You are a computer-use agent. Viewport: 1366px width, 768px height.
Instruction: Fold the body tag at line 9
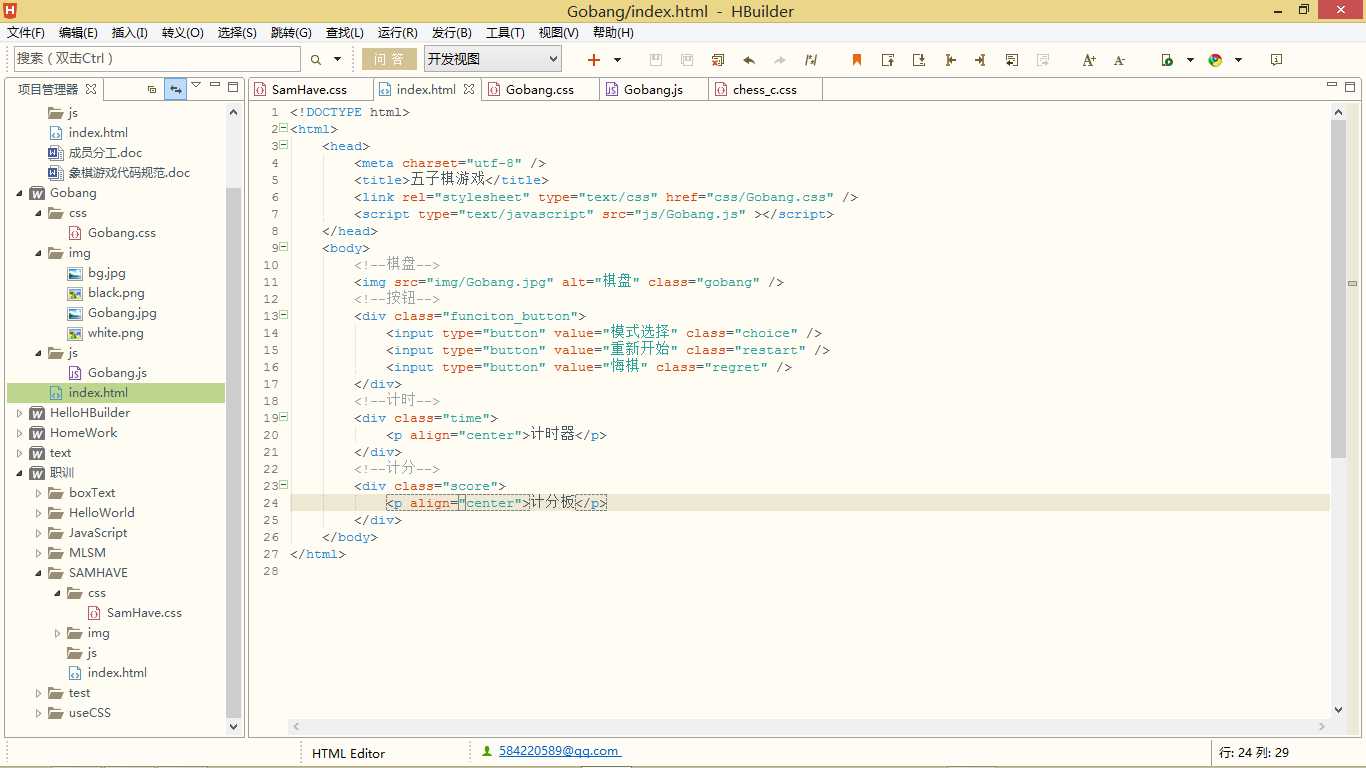click(x=284, y=248)
